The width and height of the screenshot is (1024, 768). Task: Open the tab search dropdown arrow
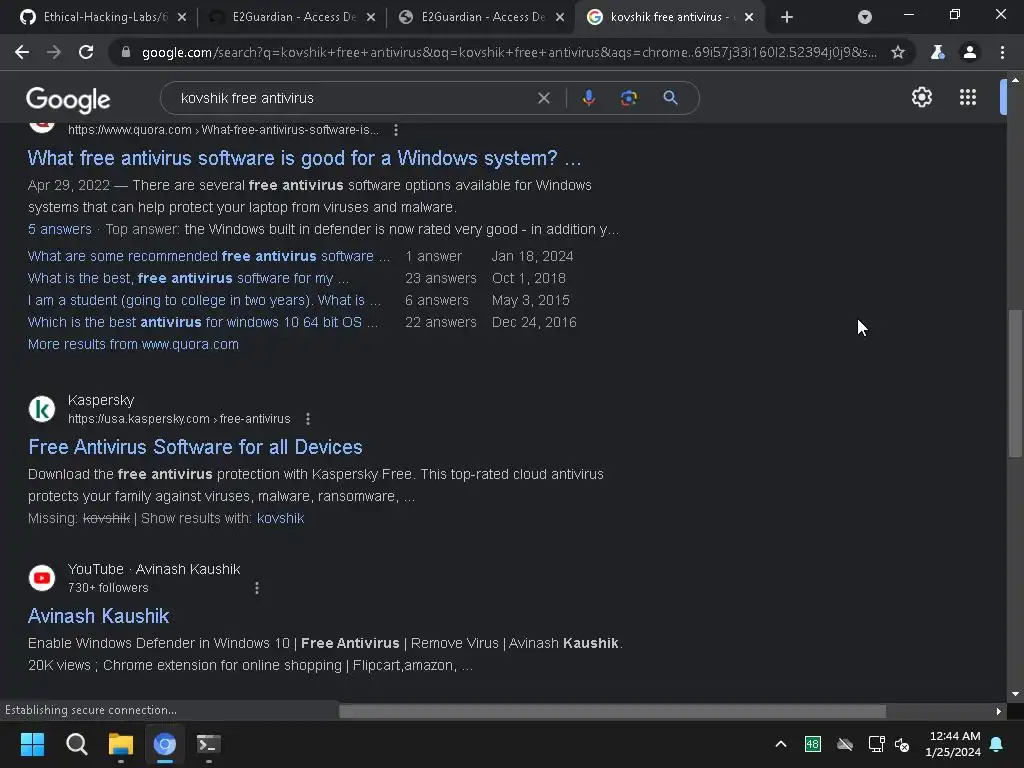coord(865,17)
